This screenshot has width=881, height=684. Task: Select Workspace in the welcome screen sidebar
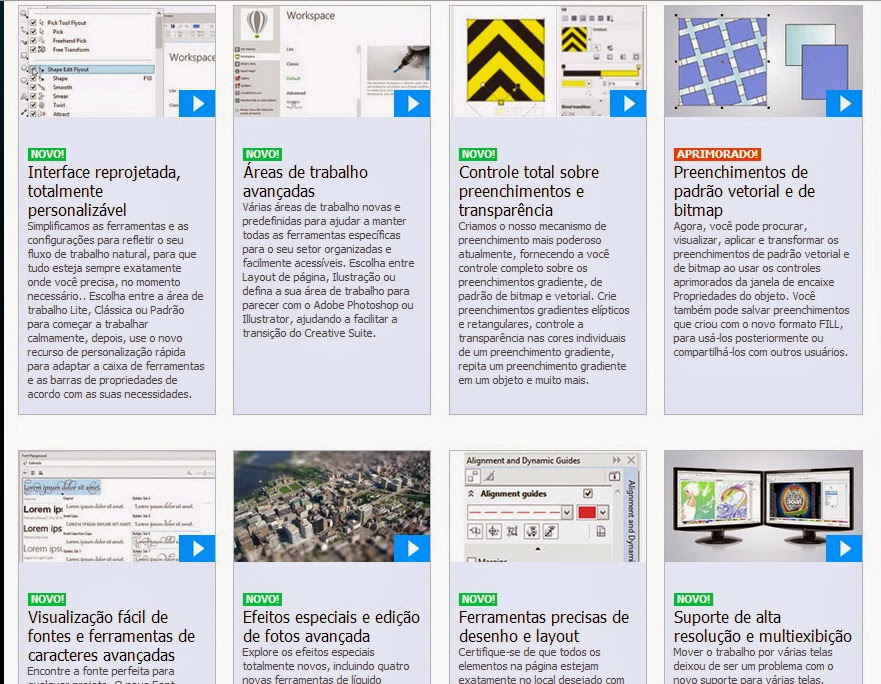(246, 56)
